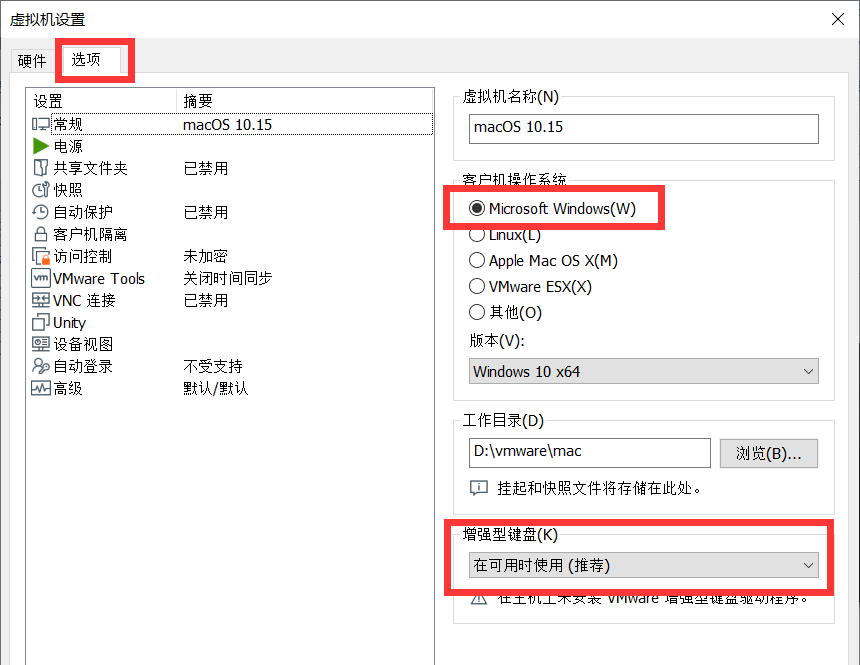Select the Unity row
860x665 pixels.
click(x=231, y=322)
